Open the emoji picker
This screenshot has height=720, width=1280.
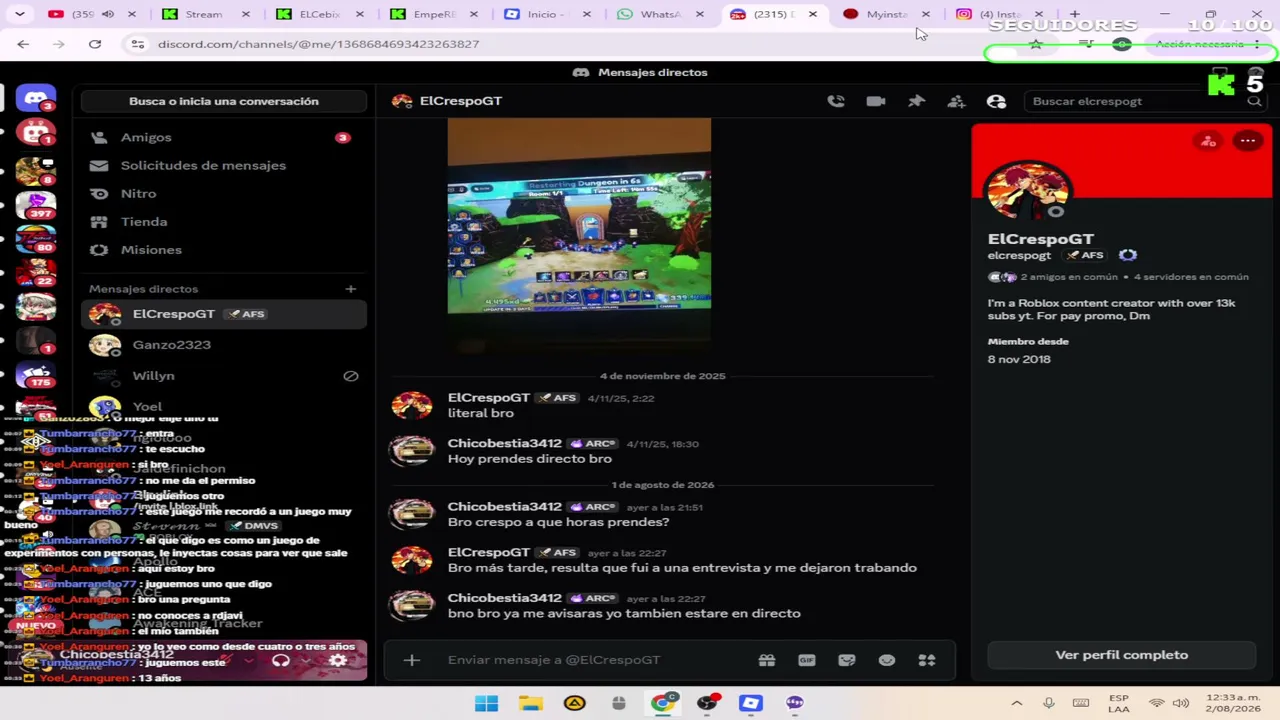coord(887,660)
